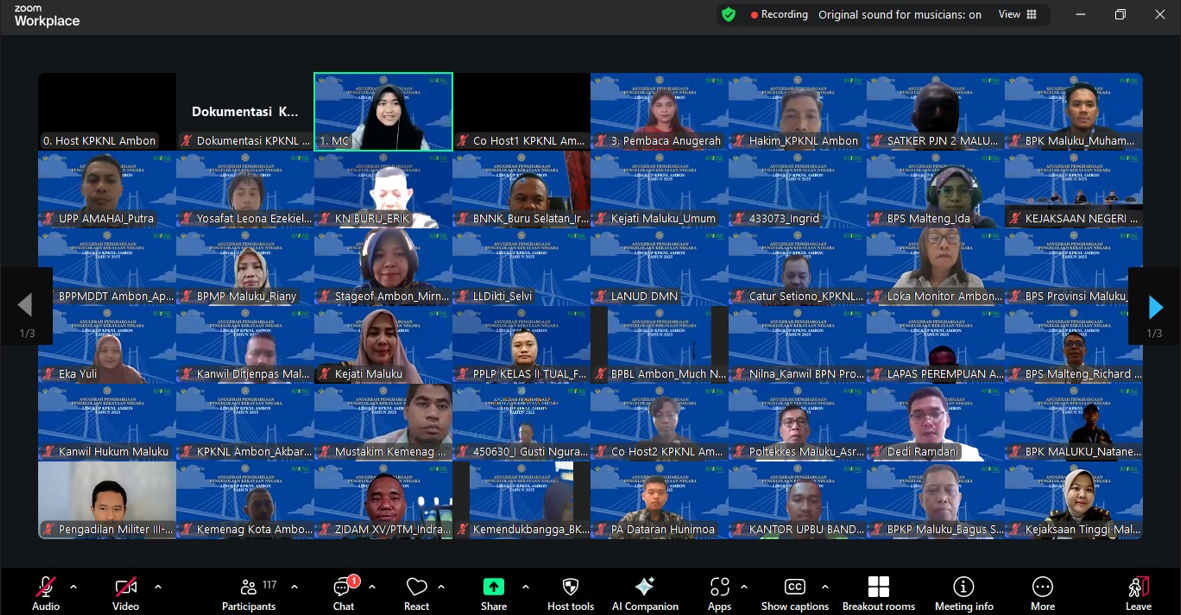Expand audio options arrow next to Audio

73,587
